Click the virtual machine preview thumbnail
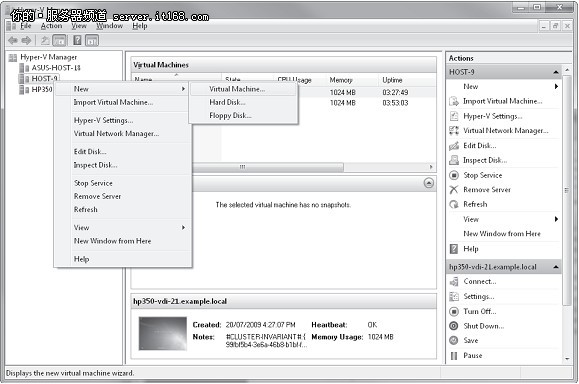This screenshot has width=579, height=384. click(163, 333)
